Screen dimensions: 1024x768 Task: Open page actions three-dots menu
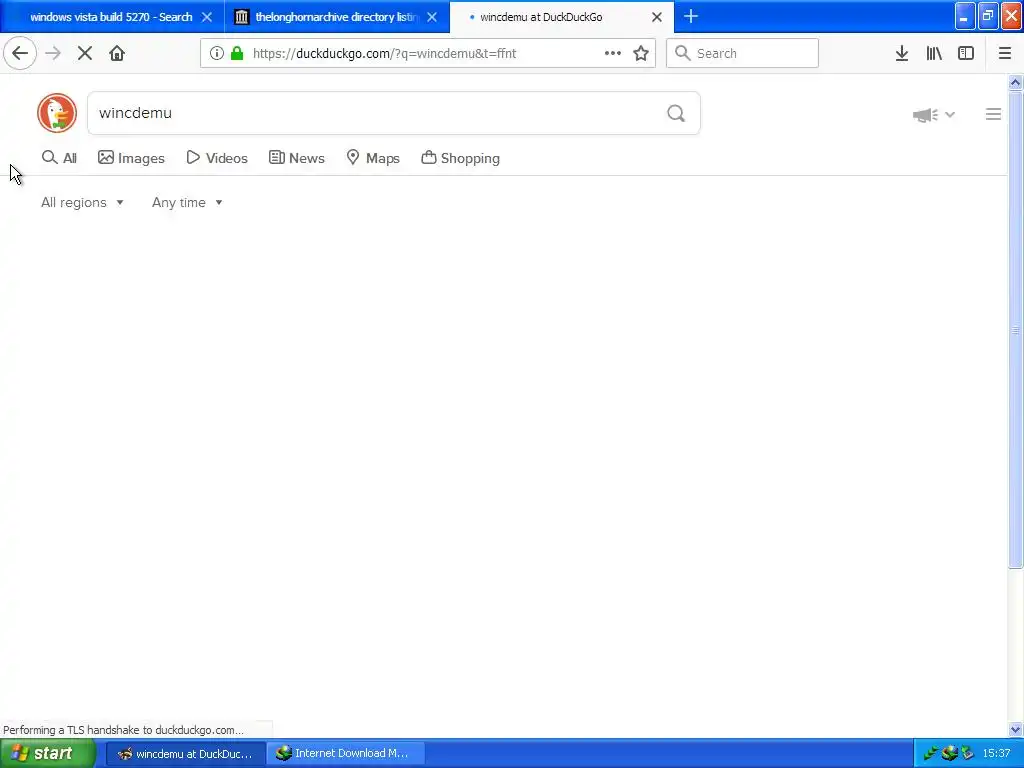[x=612, y=53]
